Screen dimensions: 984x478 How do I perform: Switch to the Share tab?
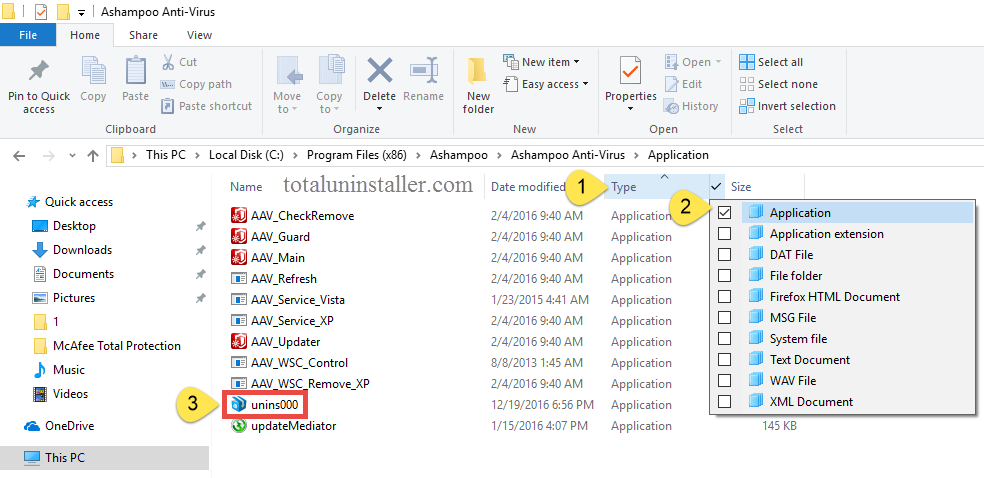(x=143, y=35)
